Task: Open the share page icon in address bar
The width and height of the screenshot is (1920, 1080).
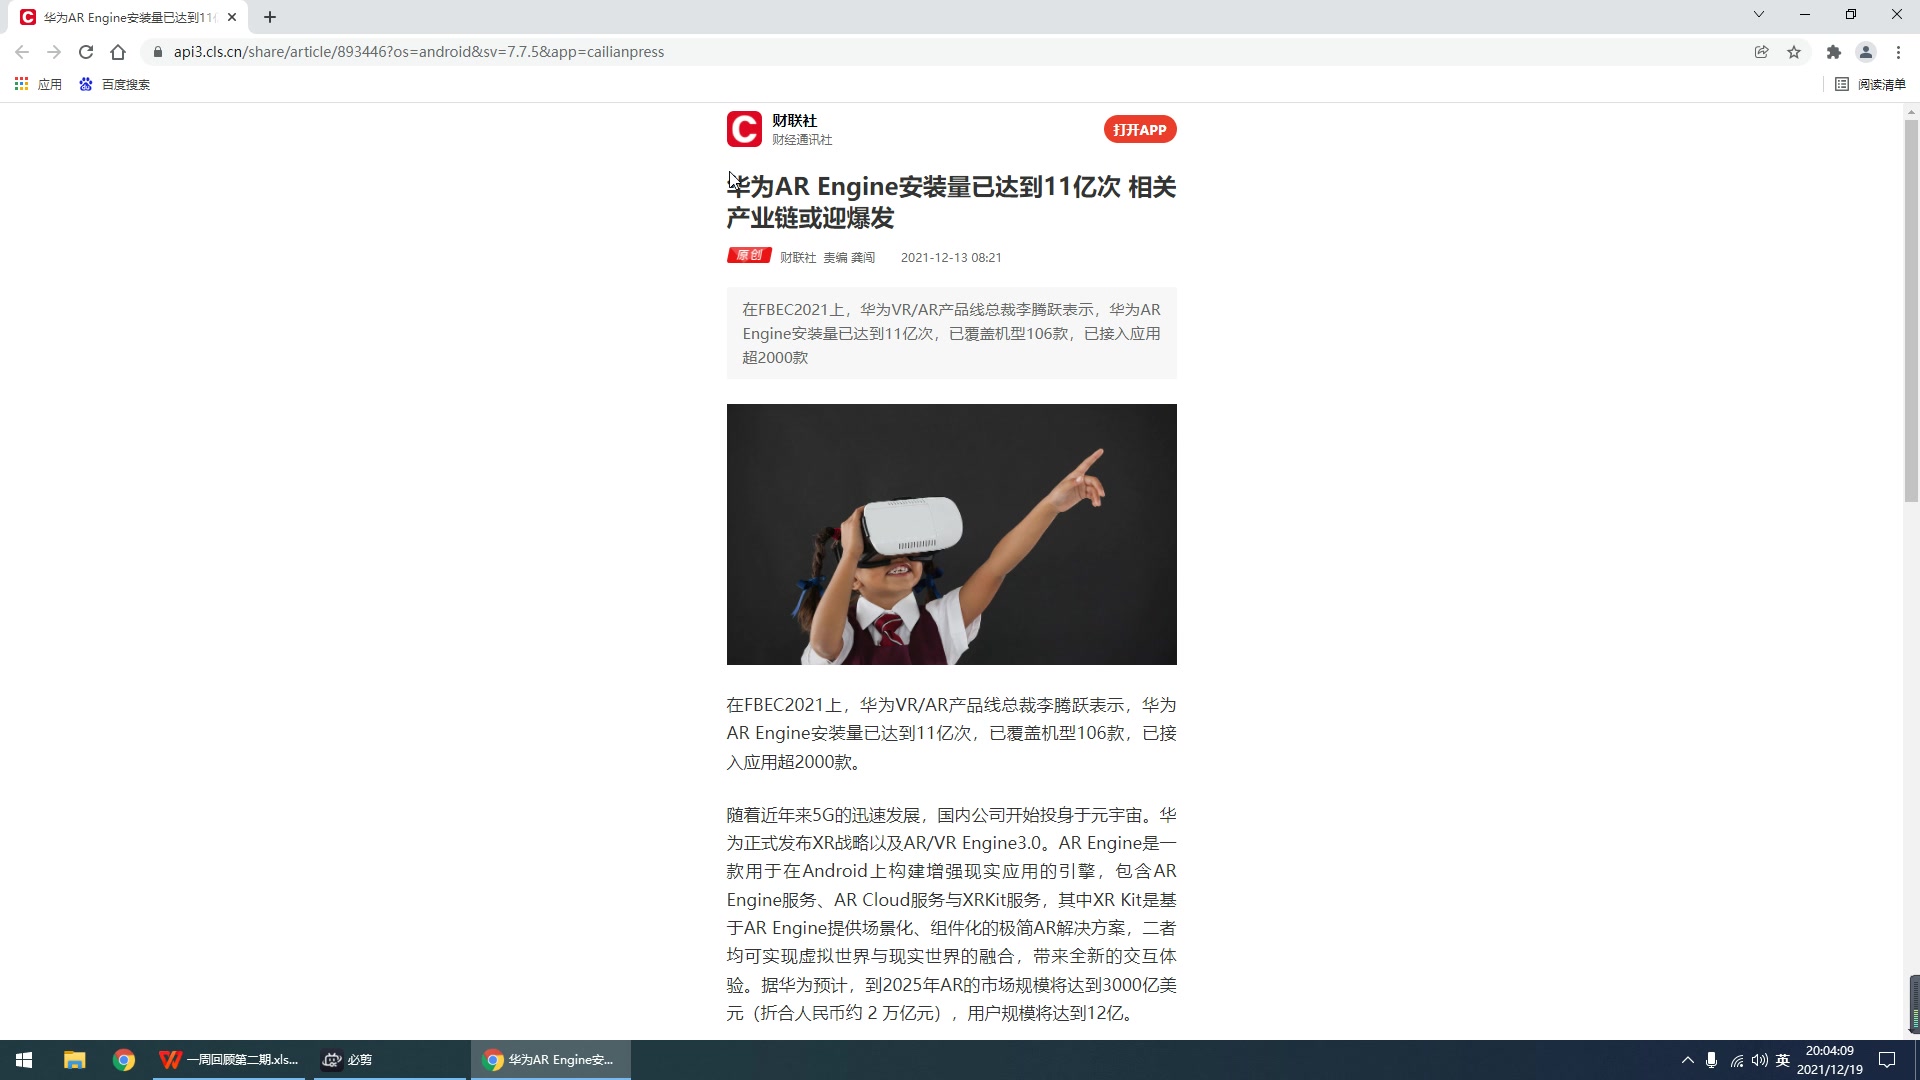Action: [x=1761, y=52]
